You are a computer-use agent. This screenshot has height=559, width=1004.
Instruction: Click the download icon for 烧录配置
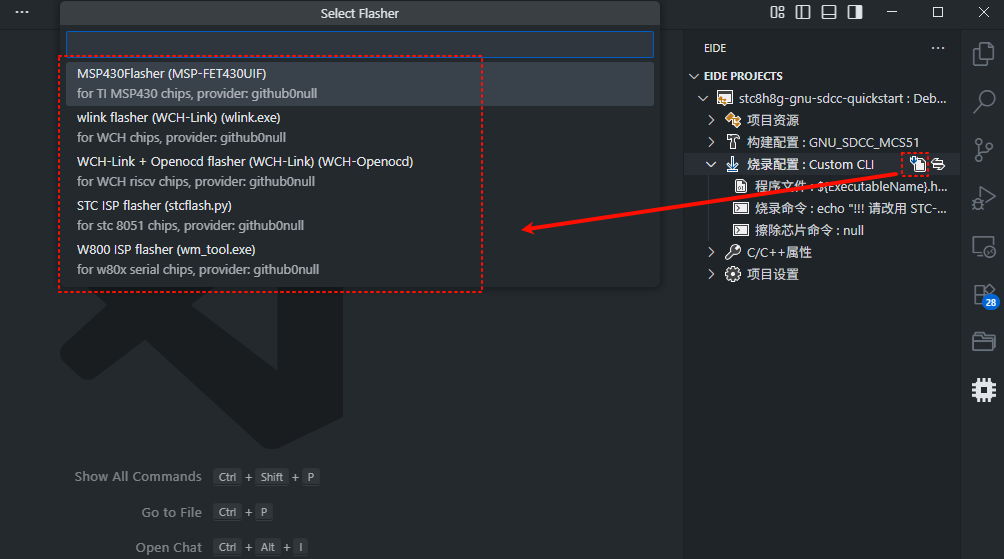pos(733,165)
